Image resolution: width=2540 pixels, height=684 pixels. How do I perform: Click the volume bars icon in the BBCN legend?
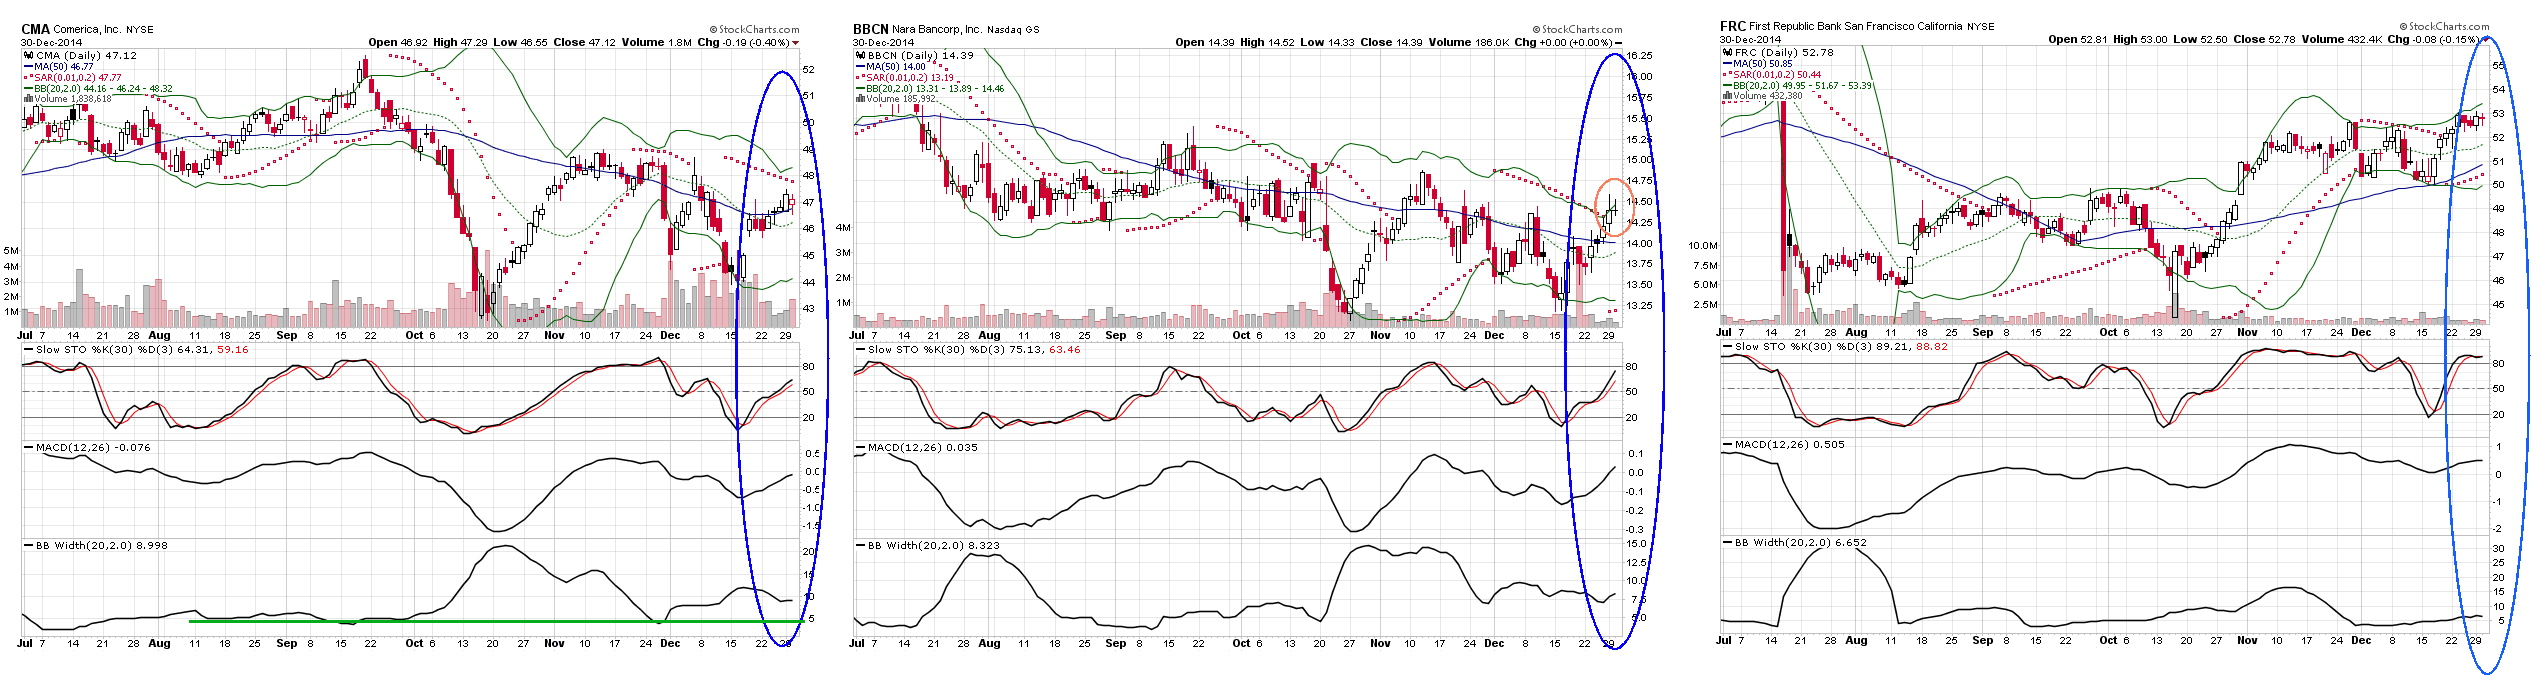860,99
